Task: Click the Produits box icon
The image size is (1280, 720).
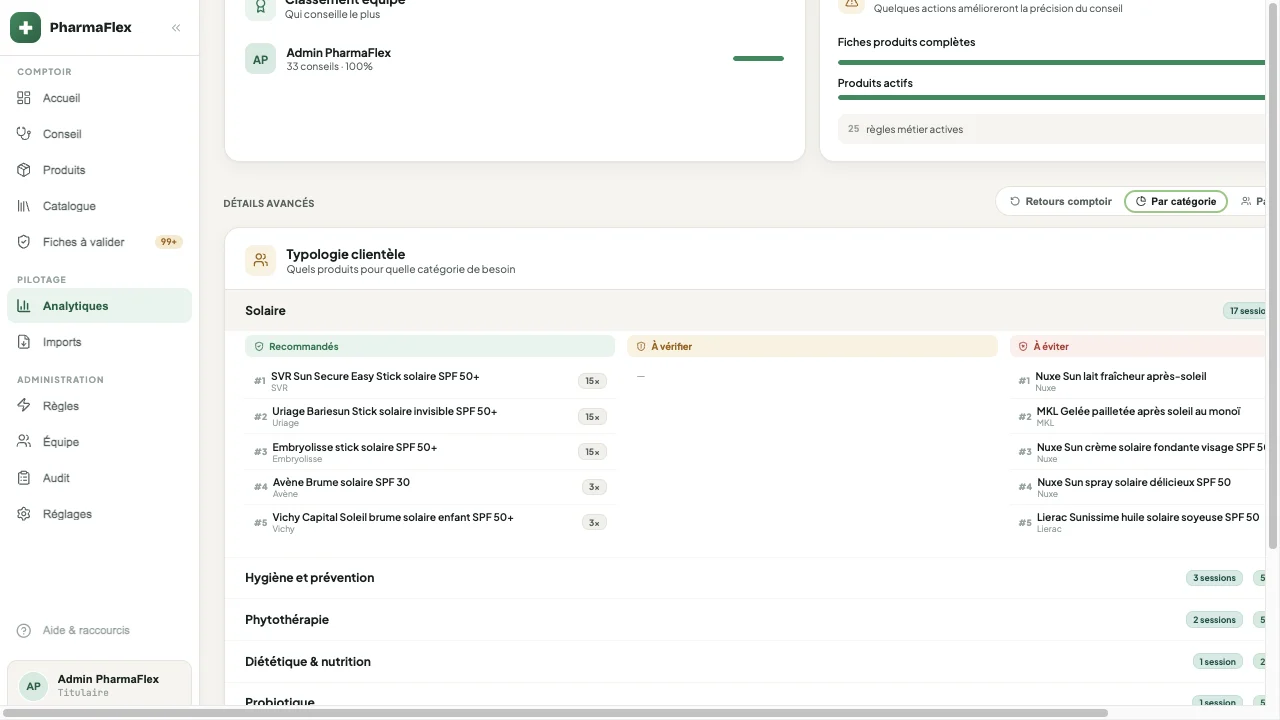Action: pyautogui.click(x=24, y=170)
